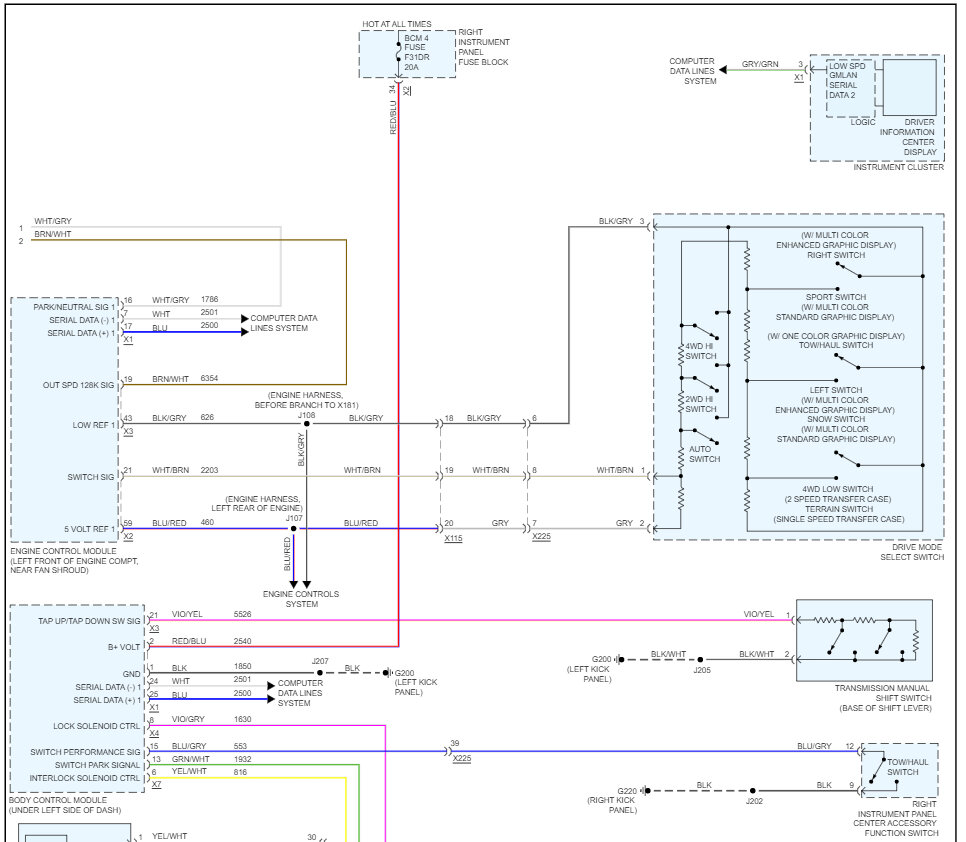Screen dimensions: 966x842
Task: Click the "SPORT SWITCH" label
Action: pyautogui.click(x=836, y=297)
